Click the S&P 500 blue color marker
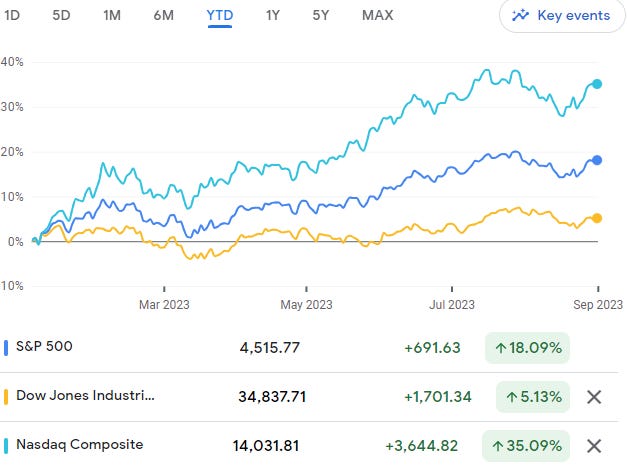This screenshot has width=627, height=466. pyautogui.click(x=6, y=348)
